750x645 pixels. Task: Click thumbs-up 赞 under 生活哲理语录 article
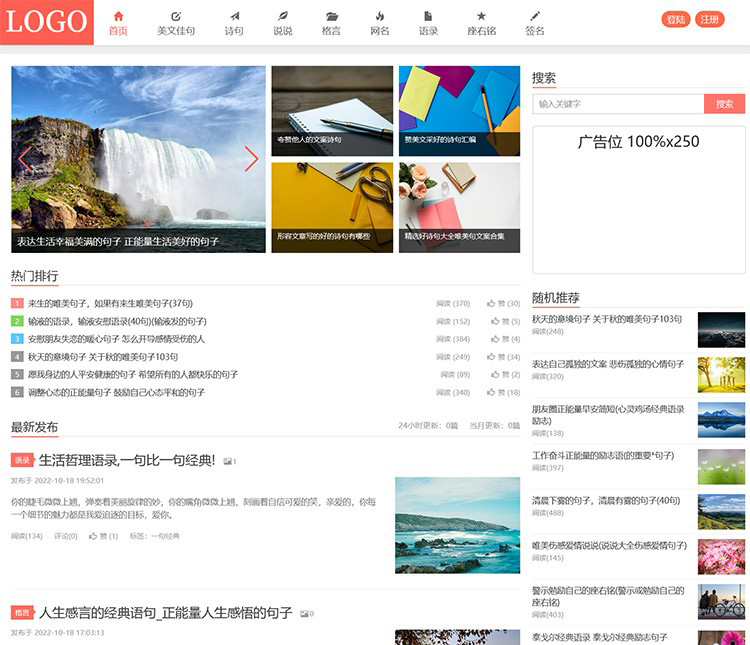pos(91,536)
